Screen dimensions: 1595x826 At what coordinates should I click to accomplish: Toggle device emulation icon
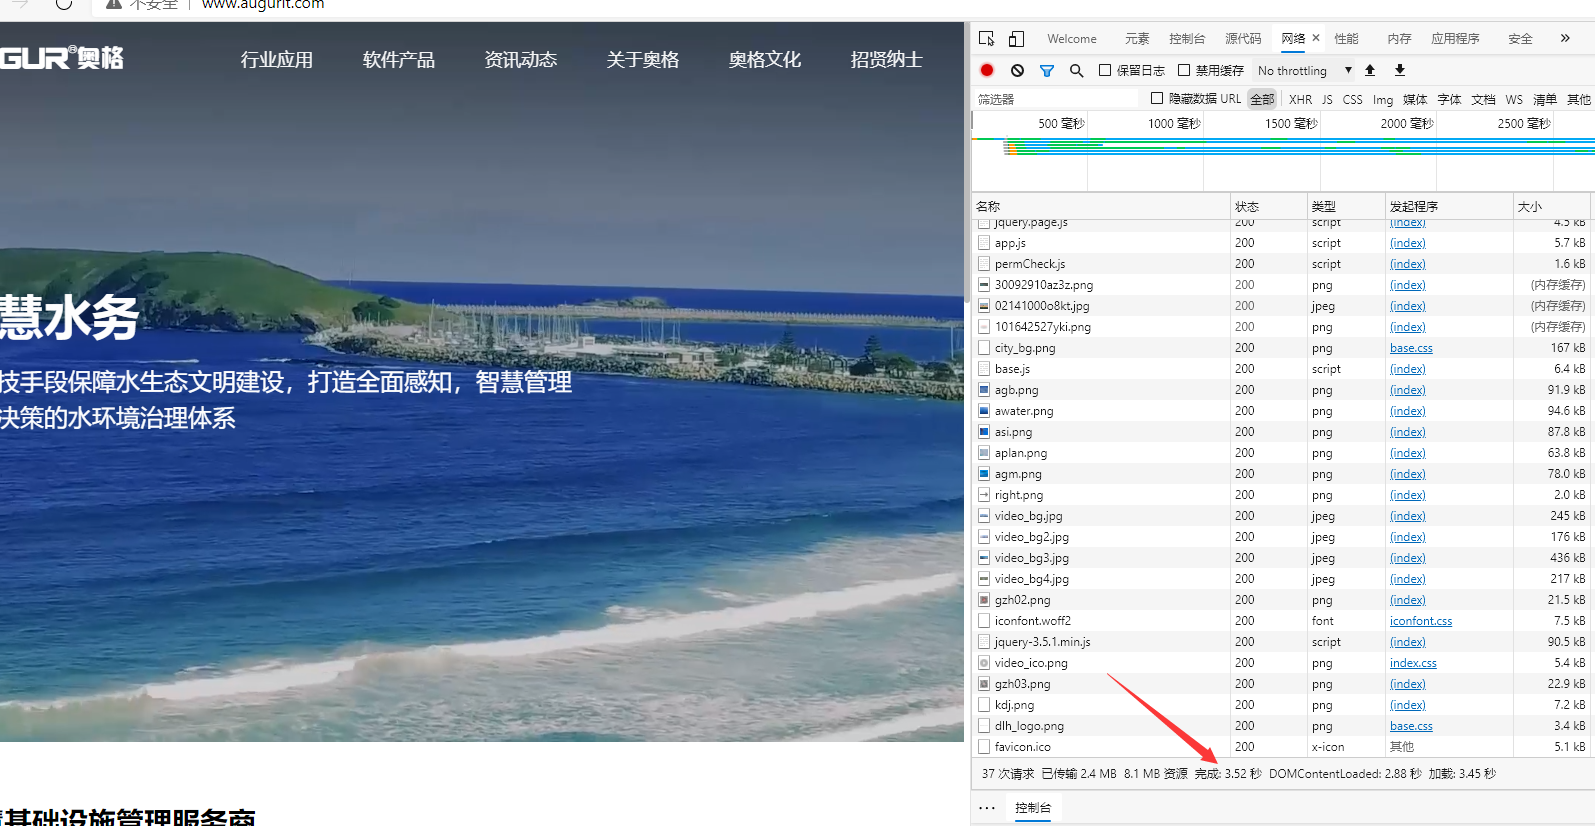1016,39
